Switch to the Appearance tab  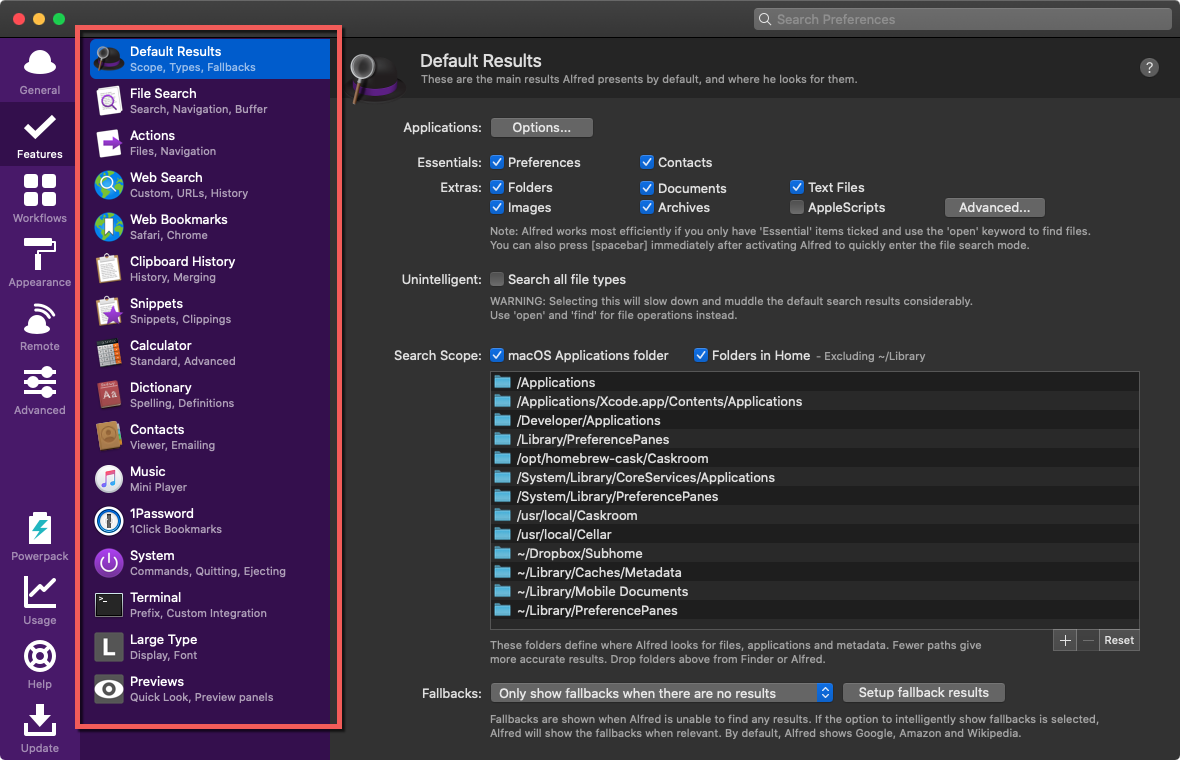pos(40,263)
